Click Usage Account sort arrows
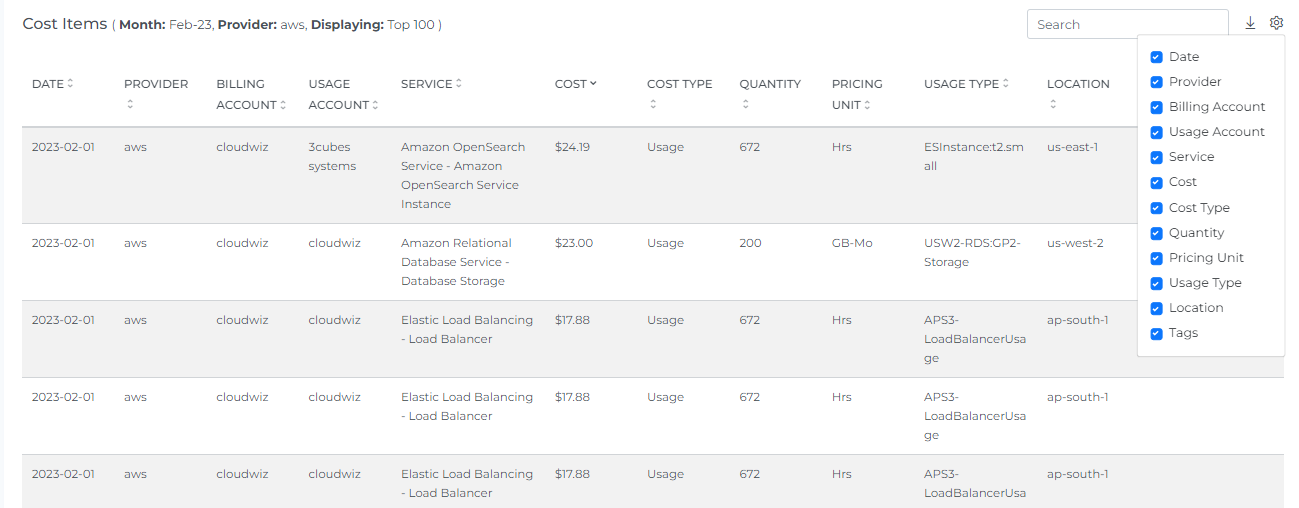1299x508 pixels. click(376, 105)
